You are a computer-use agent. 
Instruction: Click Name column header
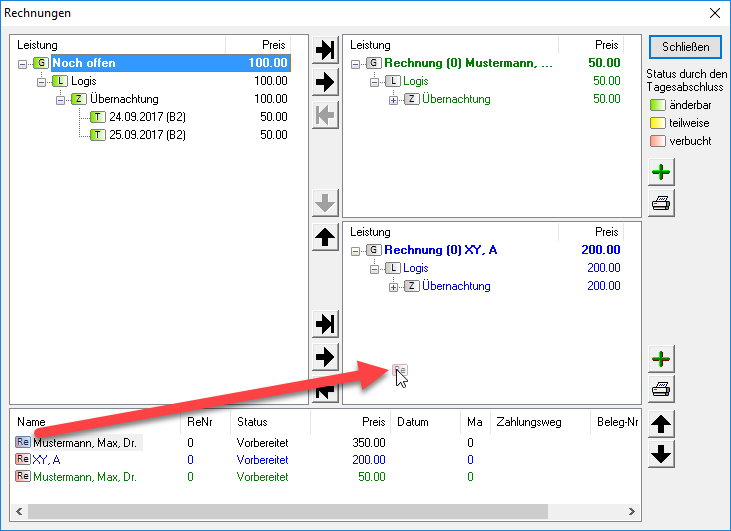[31, 422]
